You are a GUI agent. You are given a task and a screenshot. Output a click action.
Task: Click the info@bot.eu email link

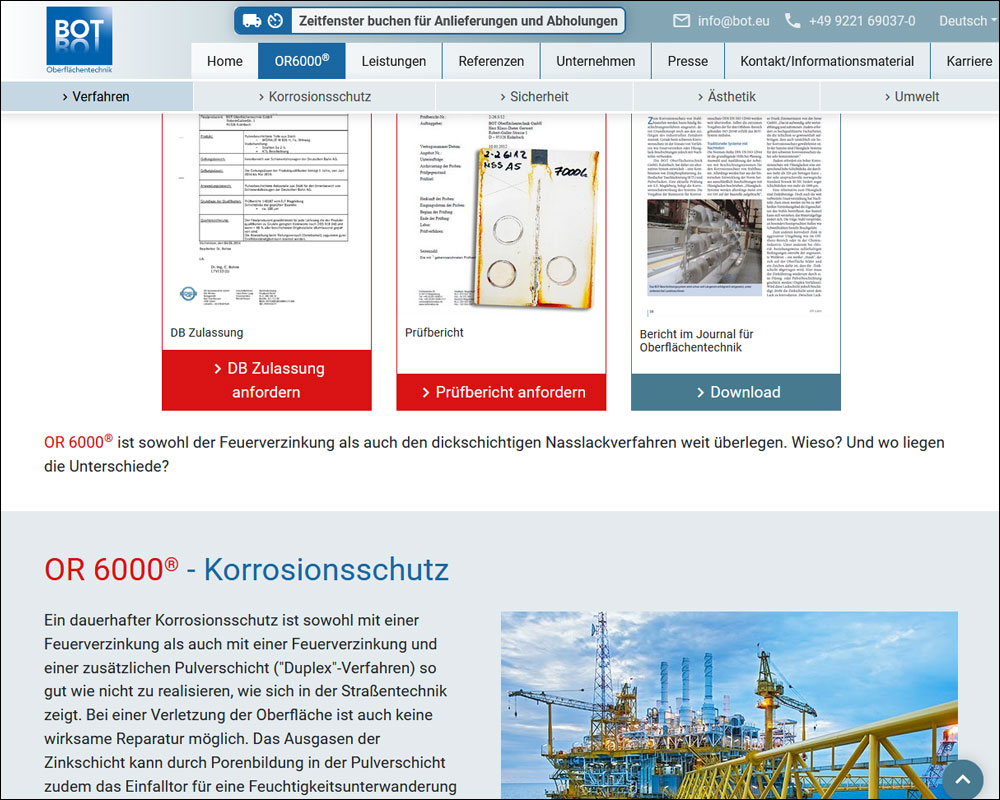click(x=735, y=20)
